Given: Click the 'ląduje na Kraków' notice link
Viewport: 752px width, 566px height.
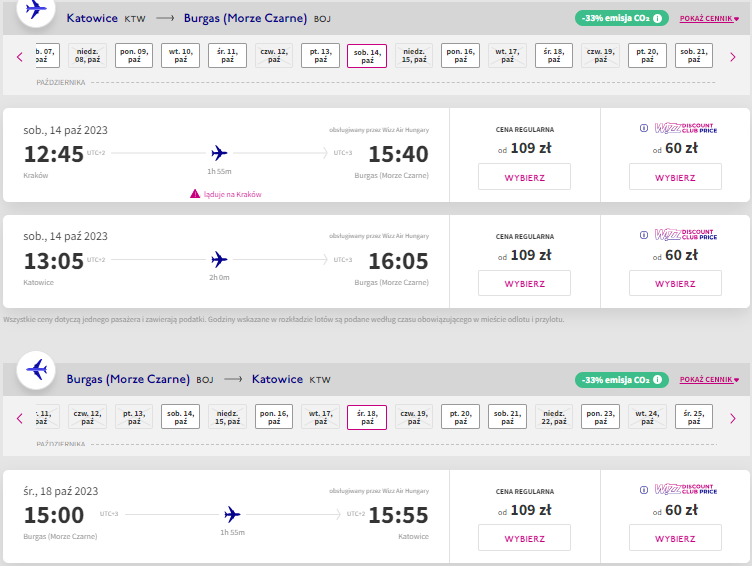Looking at the screenshot, I should 233,194.
